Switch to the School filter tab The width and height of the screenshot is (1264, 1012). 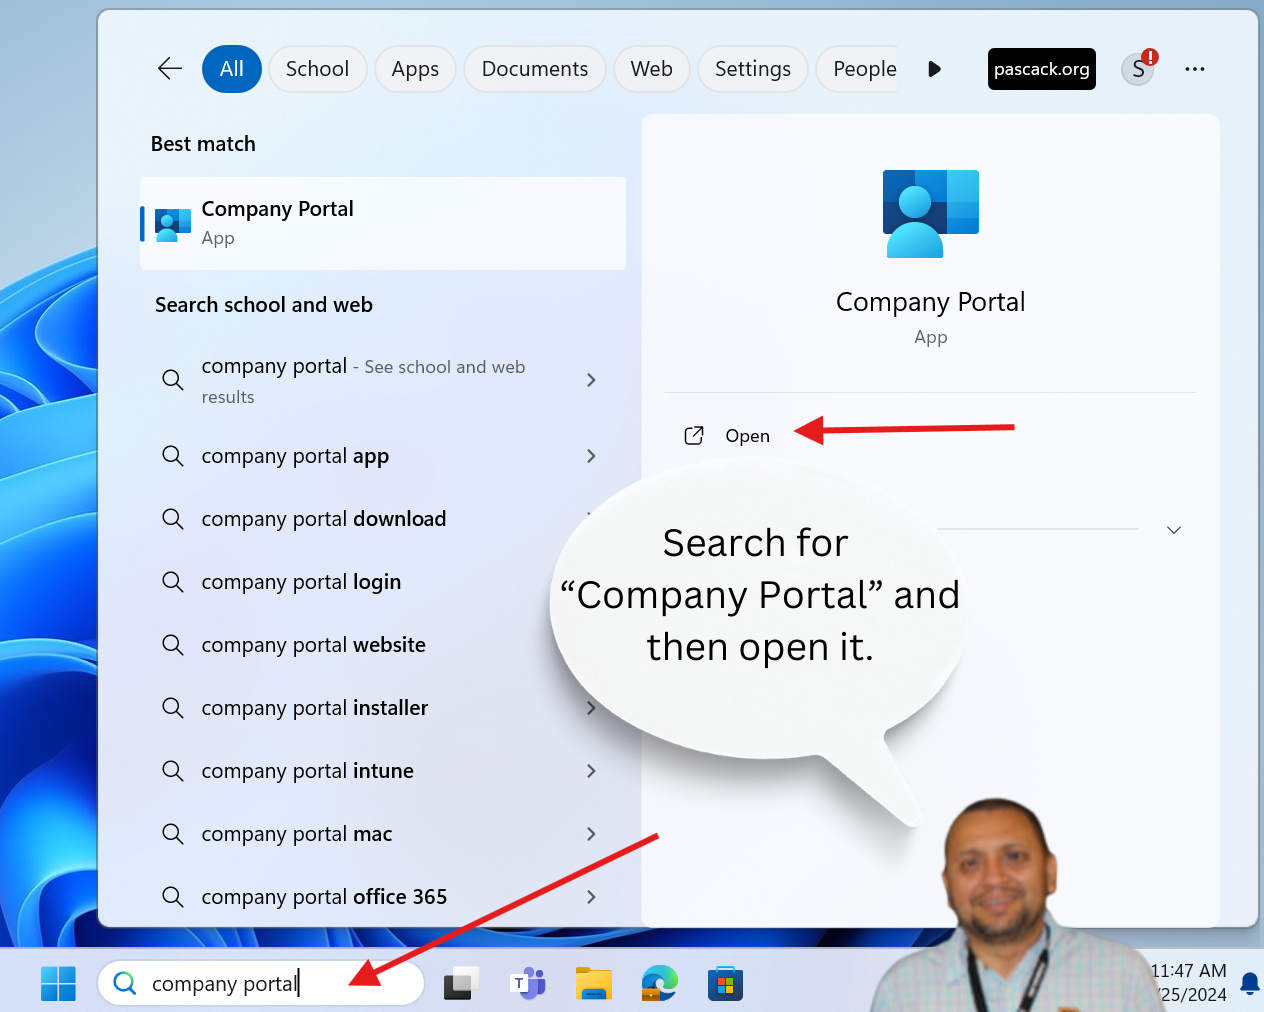tap(317, 69)
